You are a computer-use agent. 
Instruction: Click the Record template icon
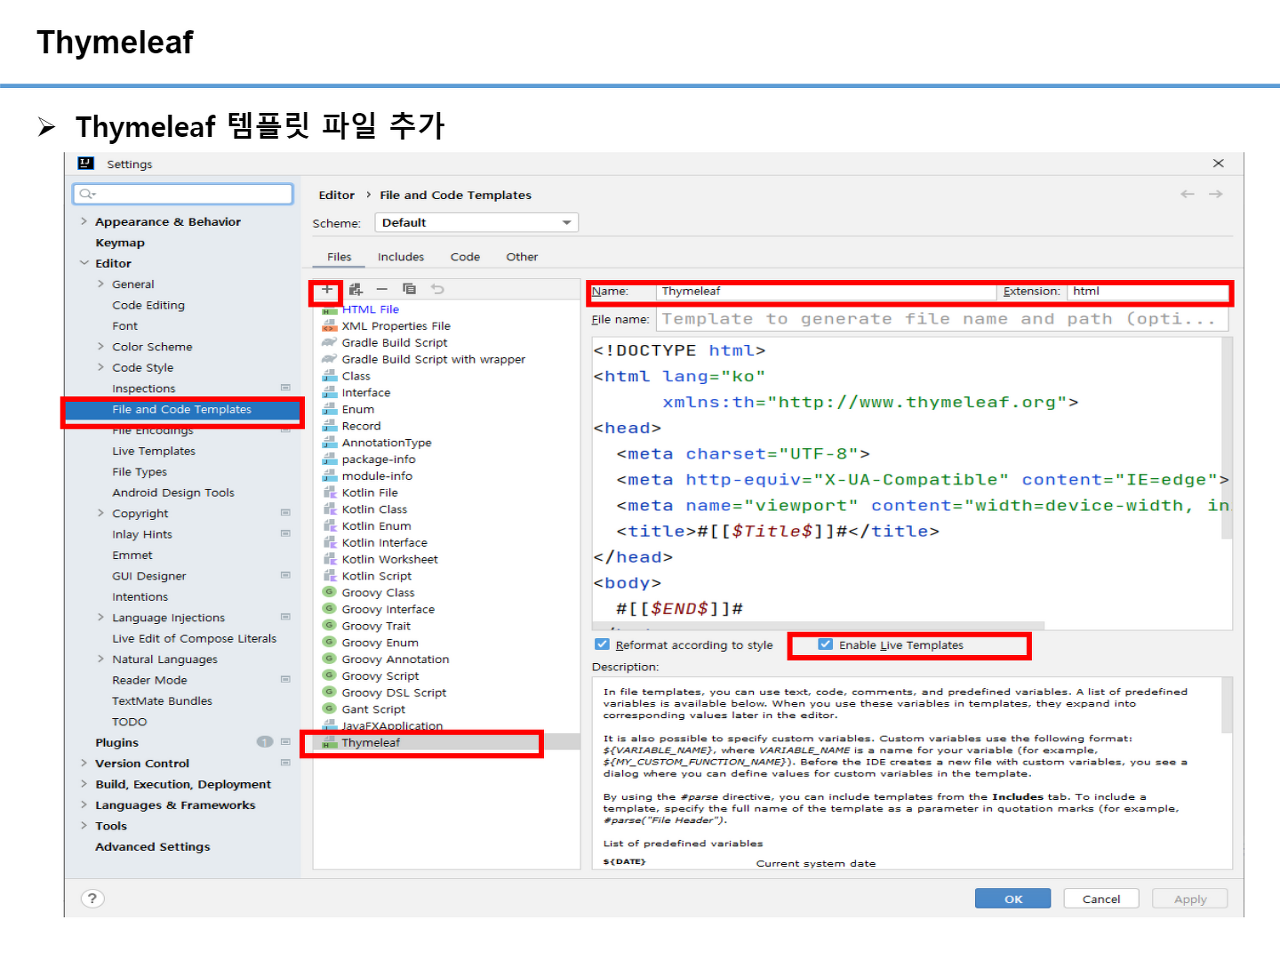[x=329, y=426]
